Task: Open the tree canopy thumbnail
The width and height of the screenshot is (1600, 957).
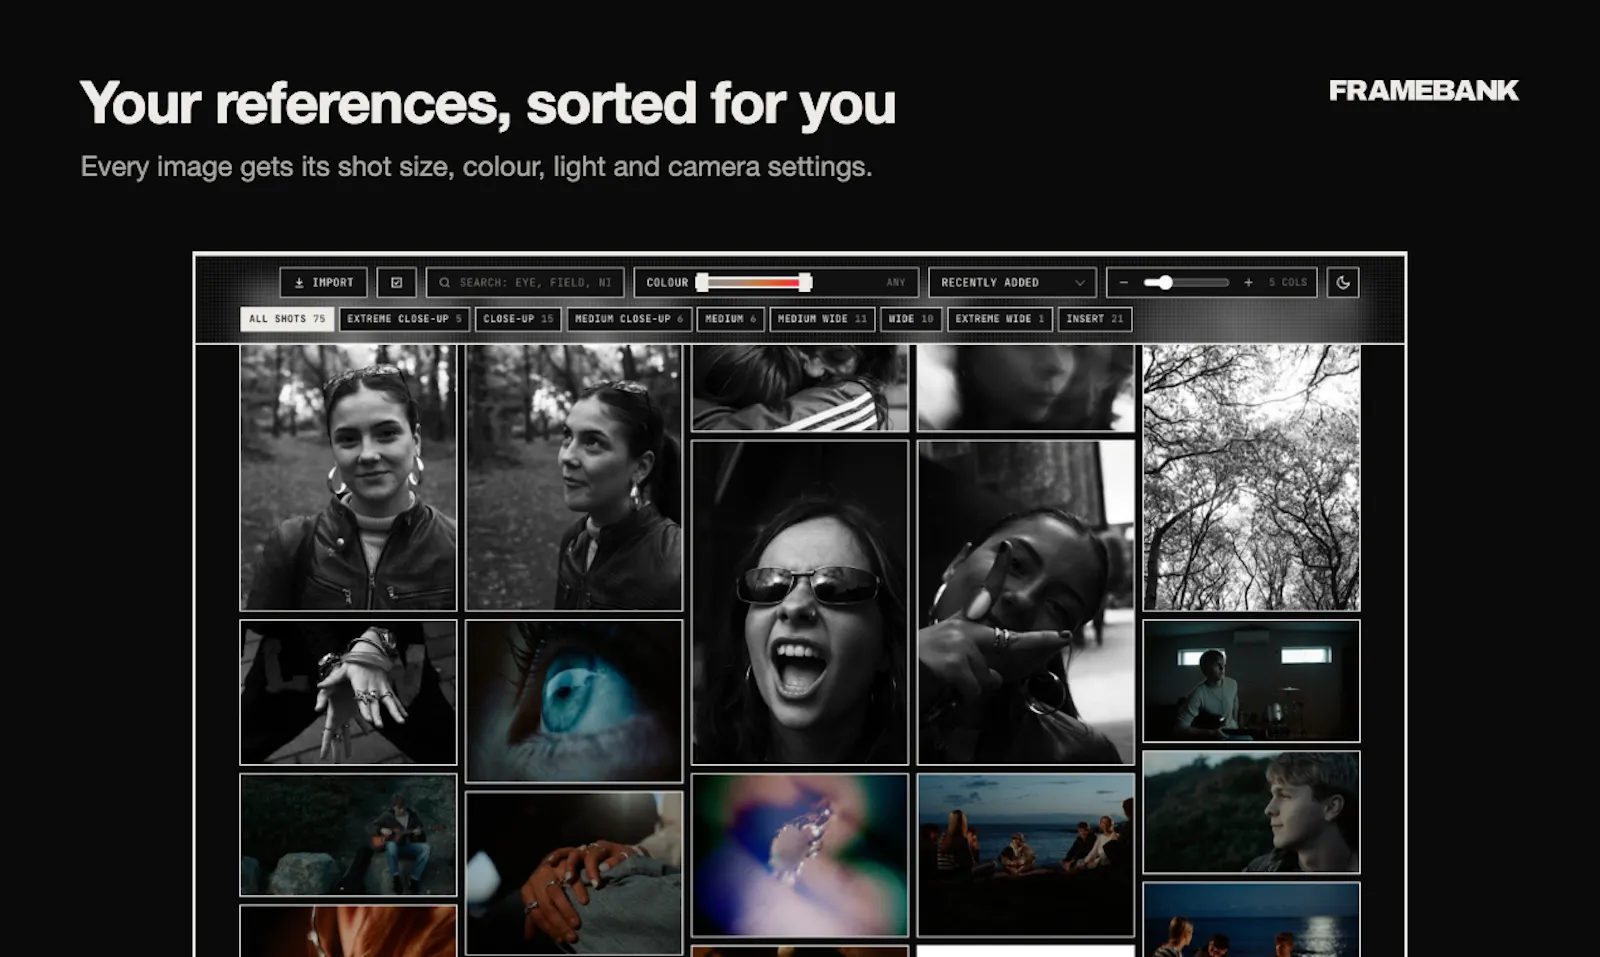Action: pyautogui.click(x=1252, y=478)
